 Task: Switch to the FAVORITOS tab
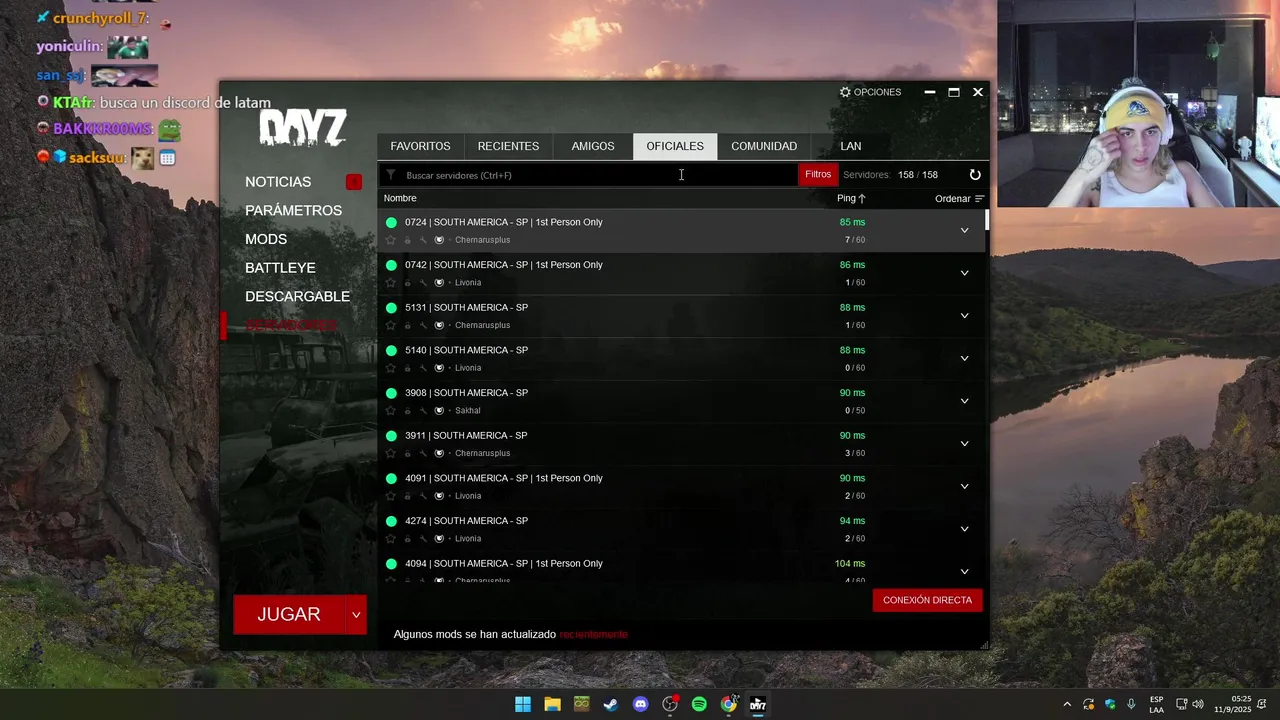[x=420, y=146]
